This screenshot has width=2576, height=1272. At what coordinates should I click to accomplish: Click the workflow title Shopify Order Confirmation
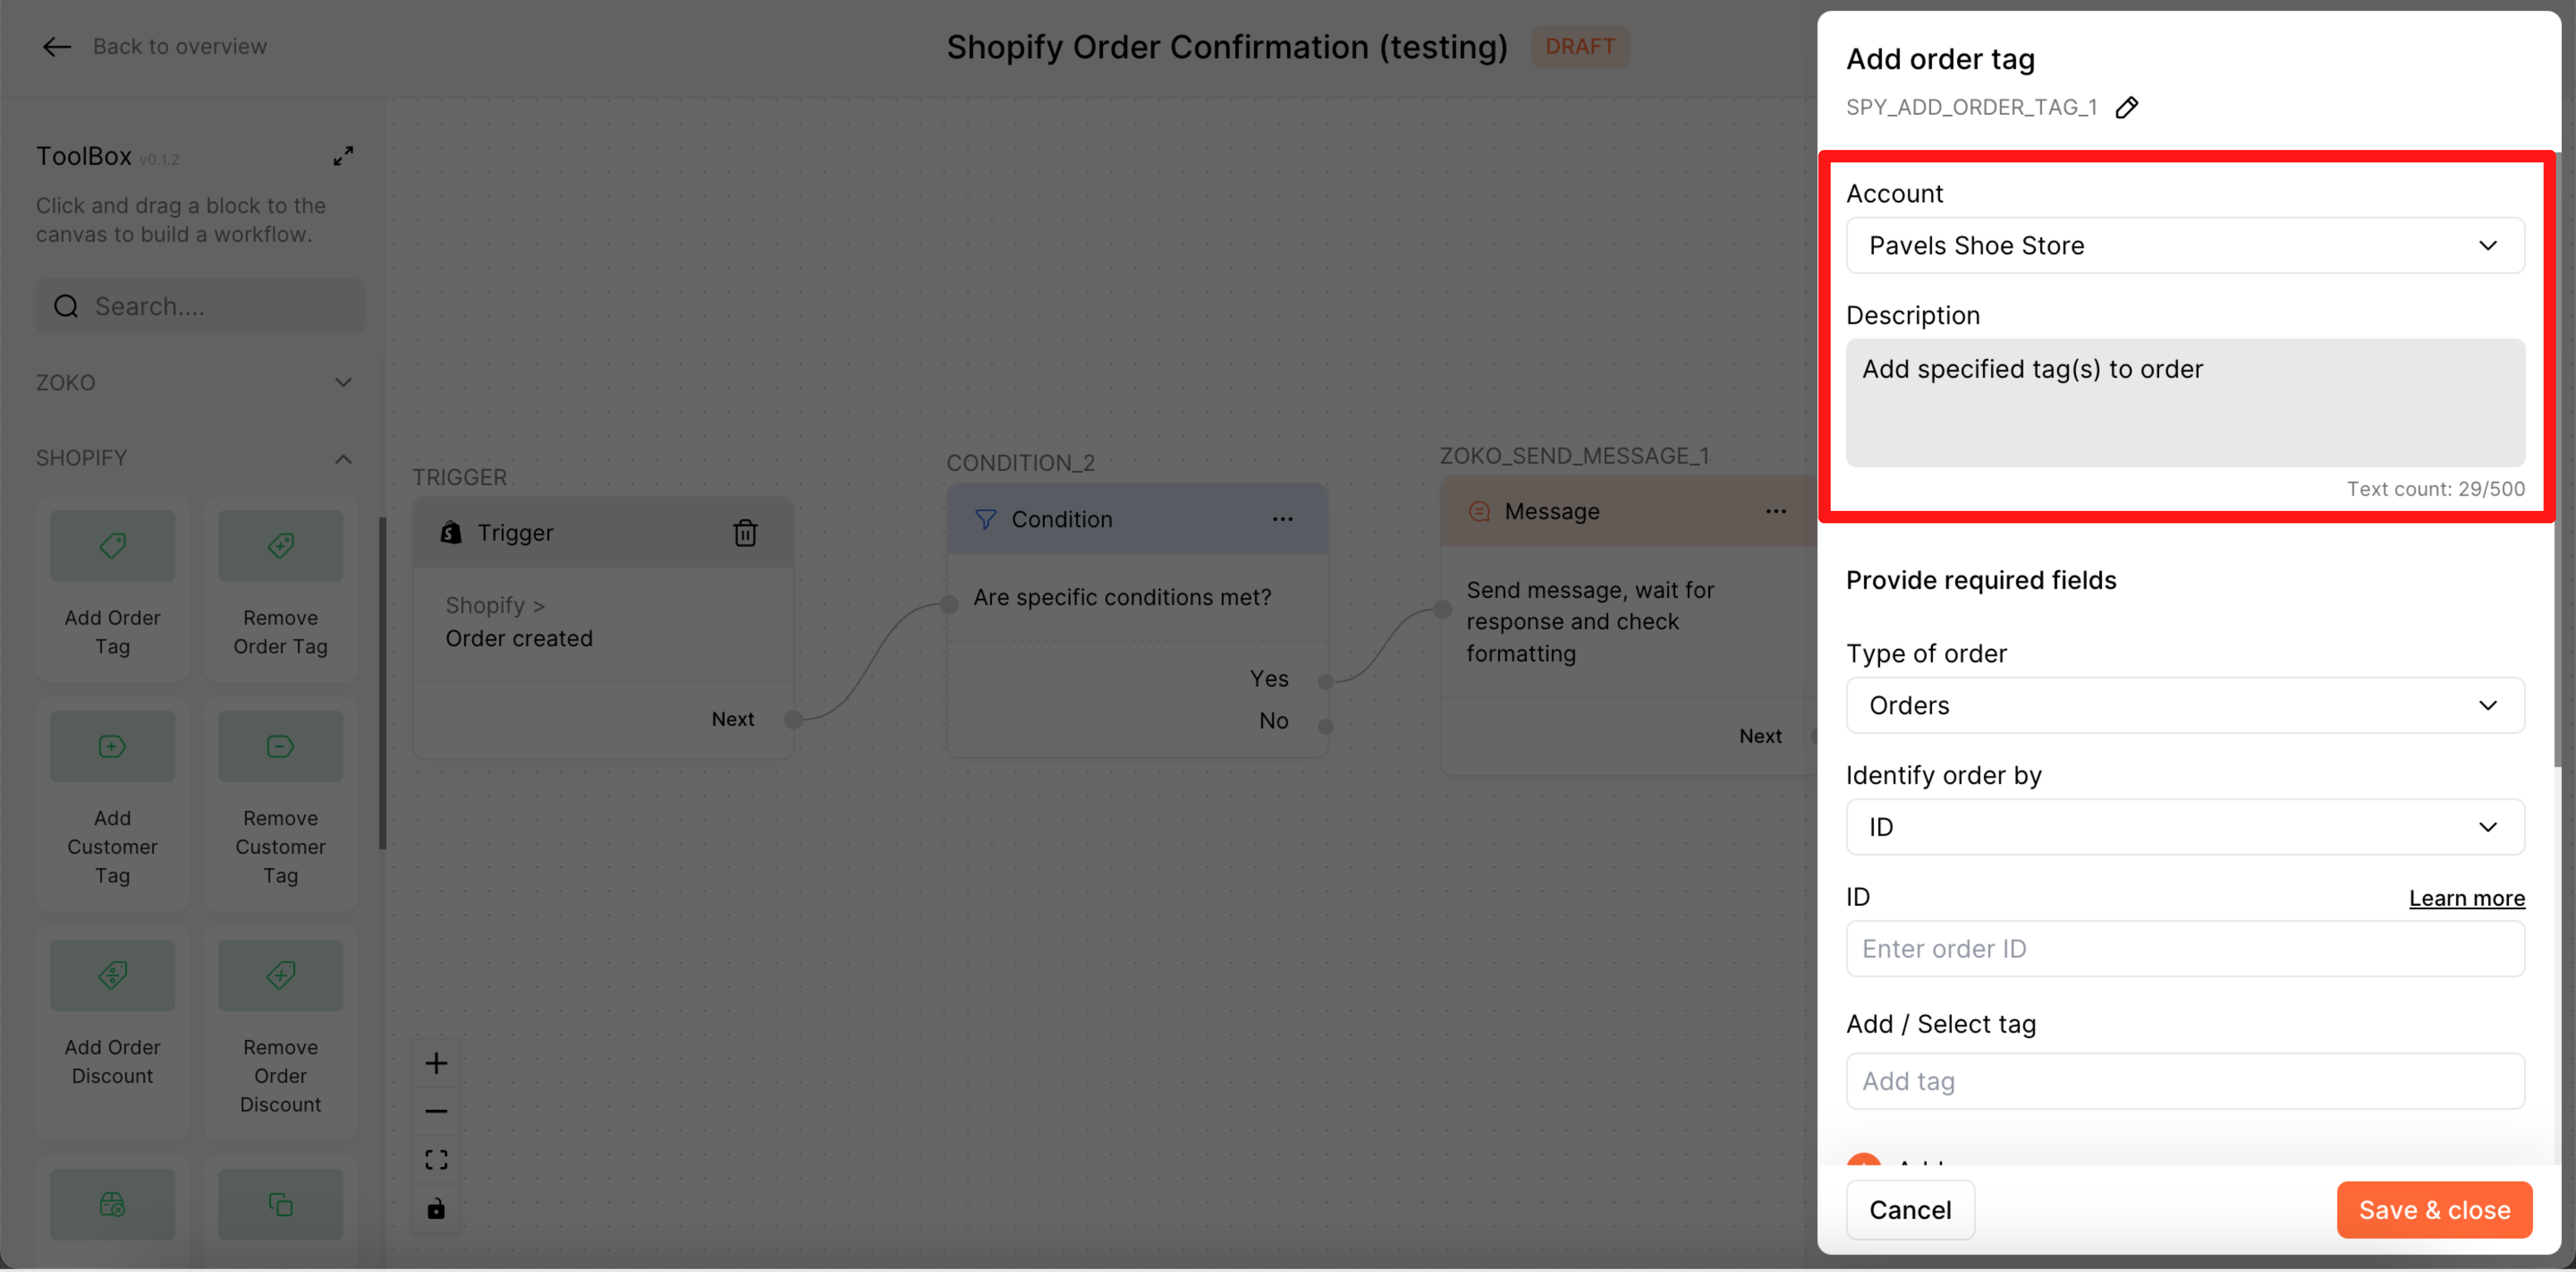click(x=1227, y=47)
